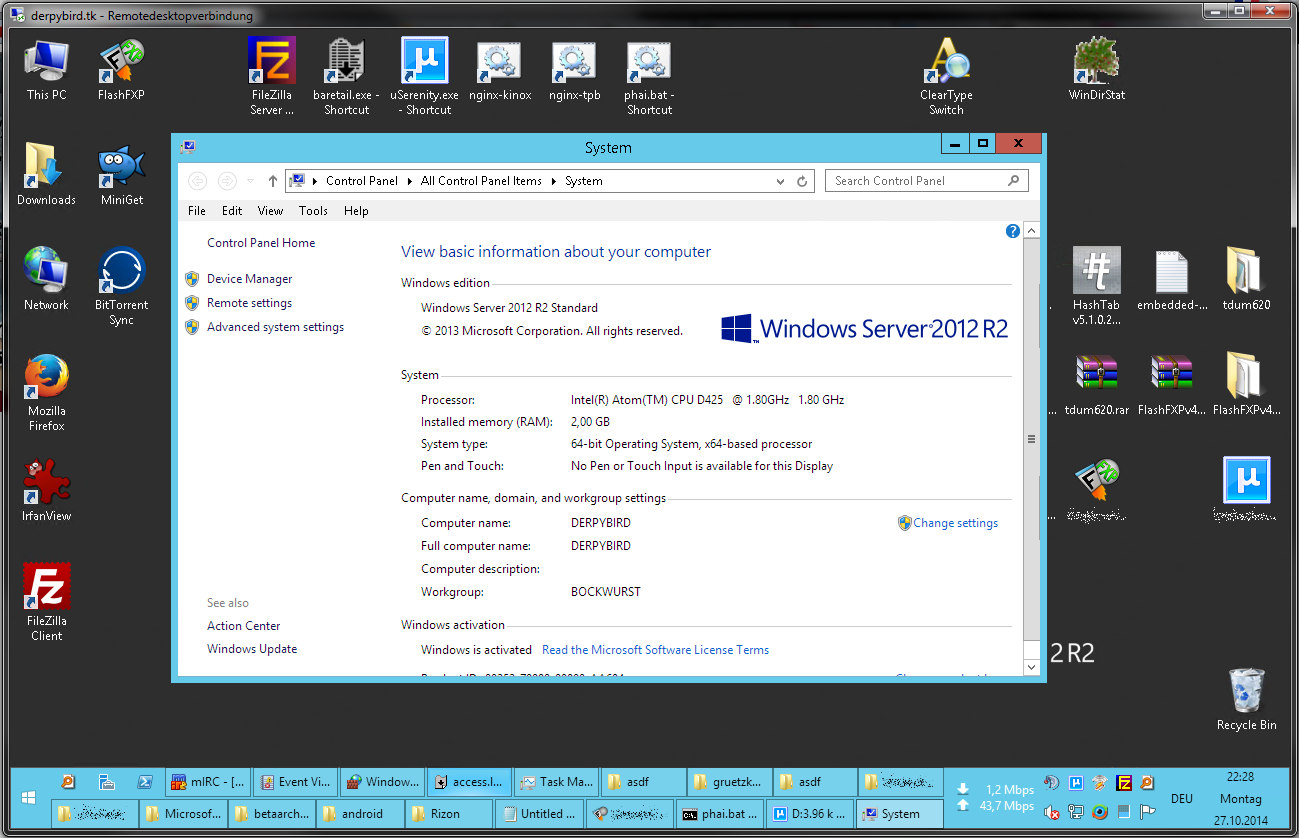
Task: Go back in the System window
Action: pos(198,181)
